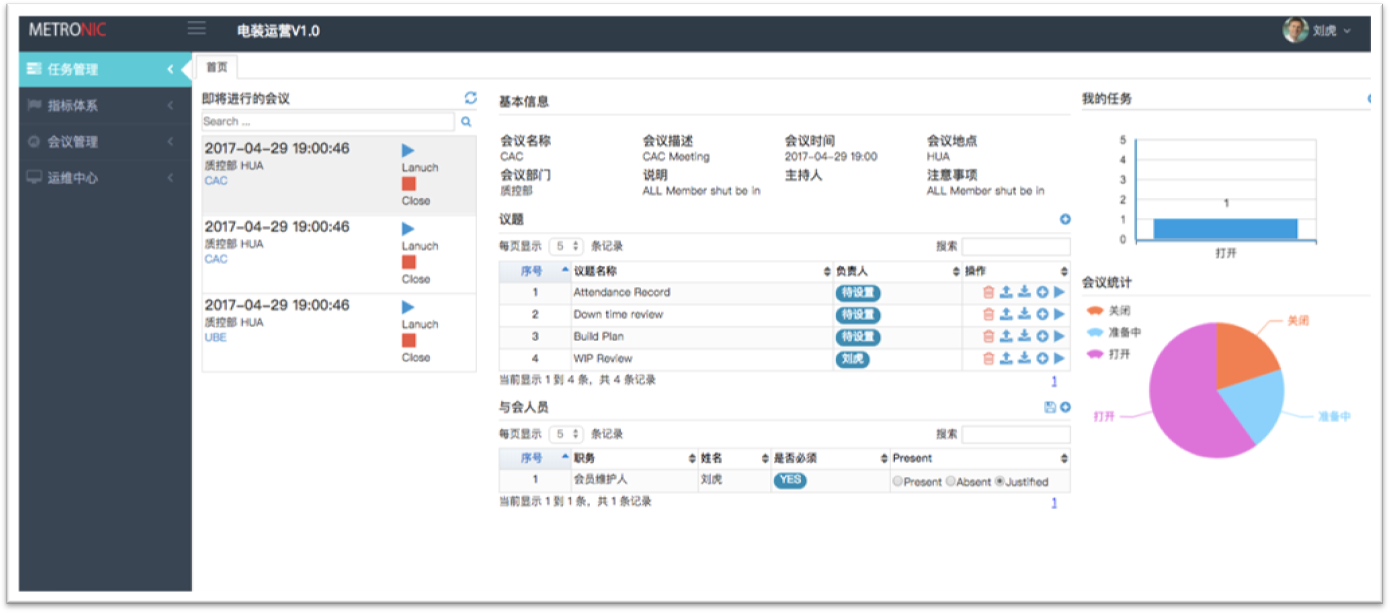Switch to the 首页 tab
The height and width of the screenshot is (613, 1390).
tap(216, 68)
